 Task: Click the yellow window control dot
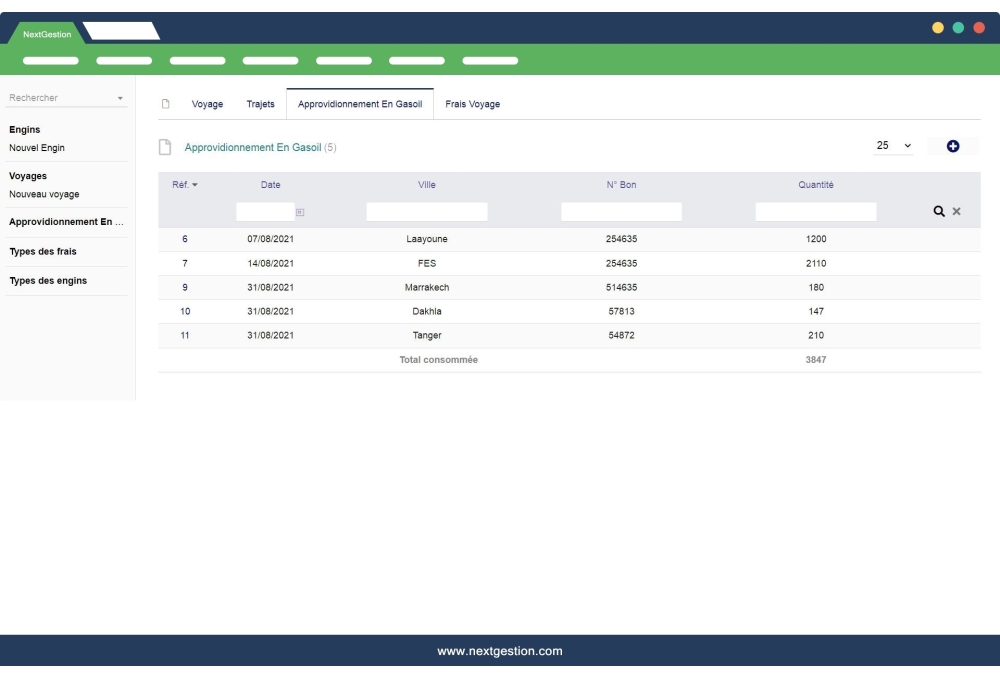(938, 28)
